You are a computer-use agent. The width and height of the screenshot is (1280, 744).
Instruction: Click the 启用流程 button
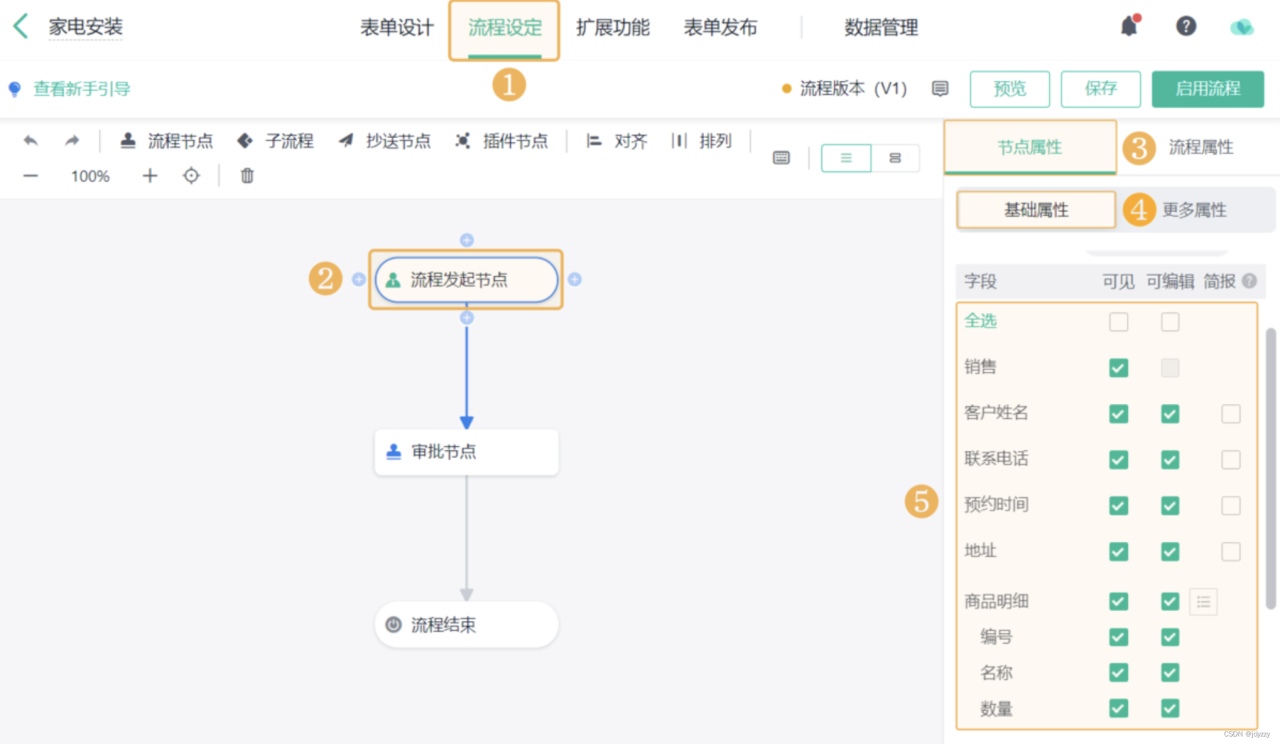pos(1208,89)
